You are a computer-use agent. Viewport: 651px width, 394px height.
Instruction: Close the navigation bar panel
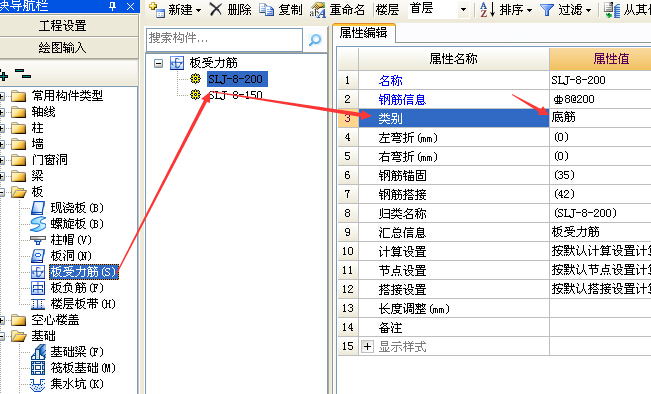click(x=130, y=6)
